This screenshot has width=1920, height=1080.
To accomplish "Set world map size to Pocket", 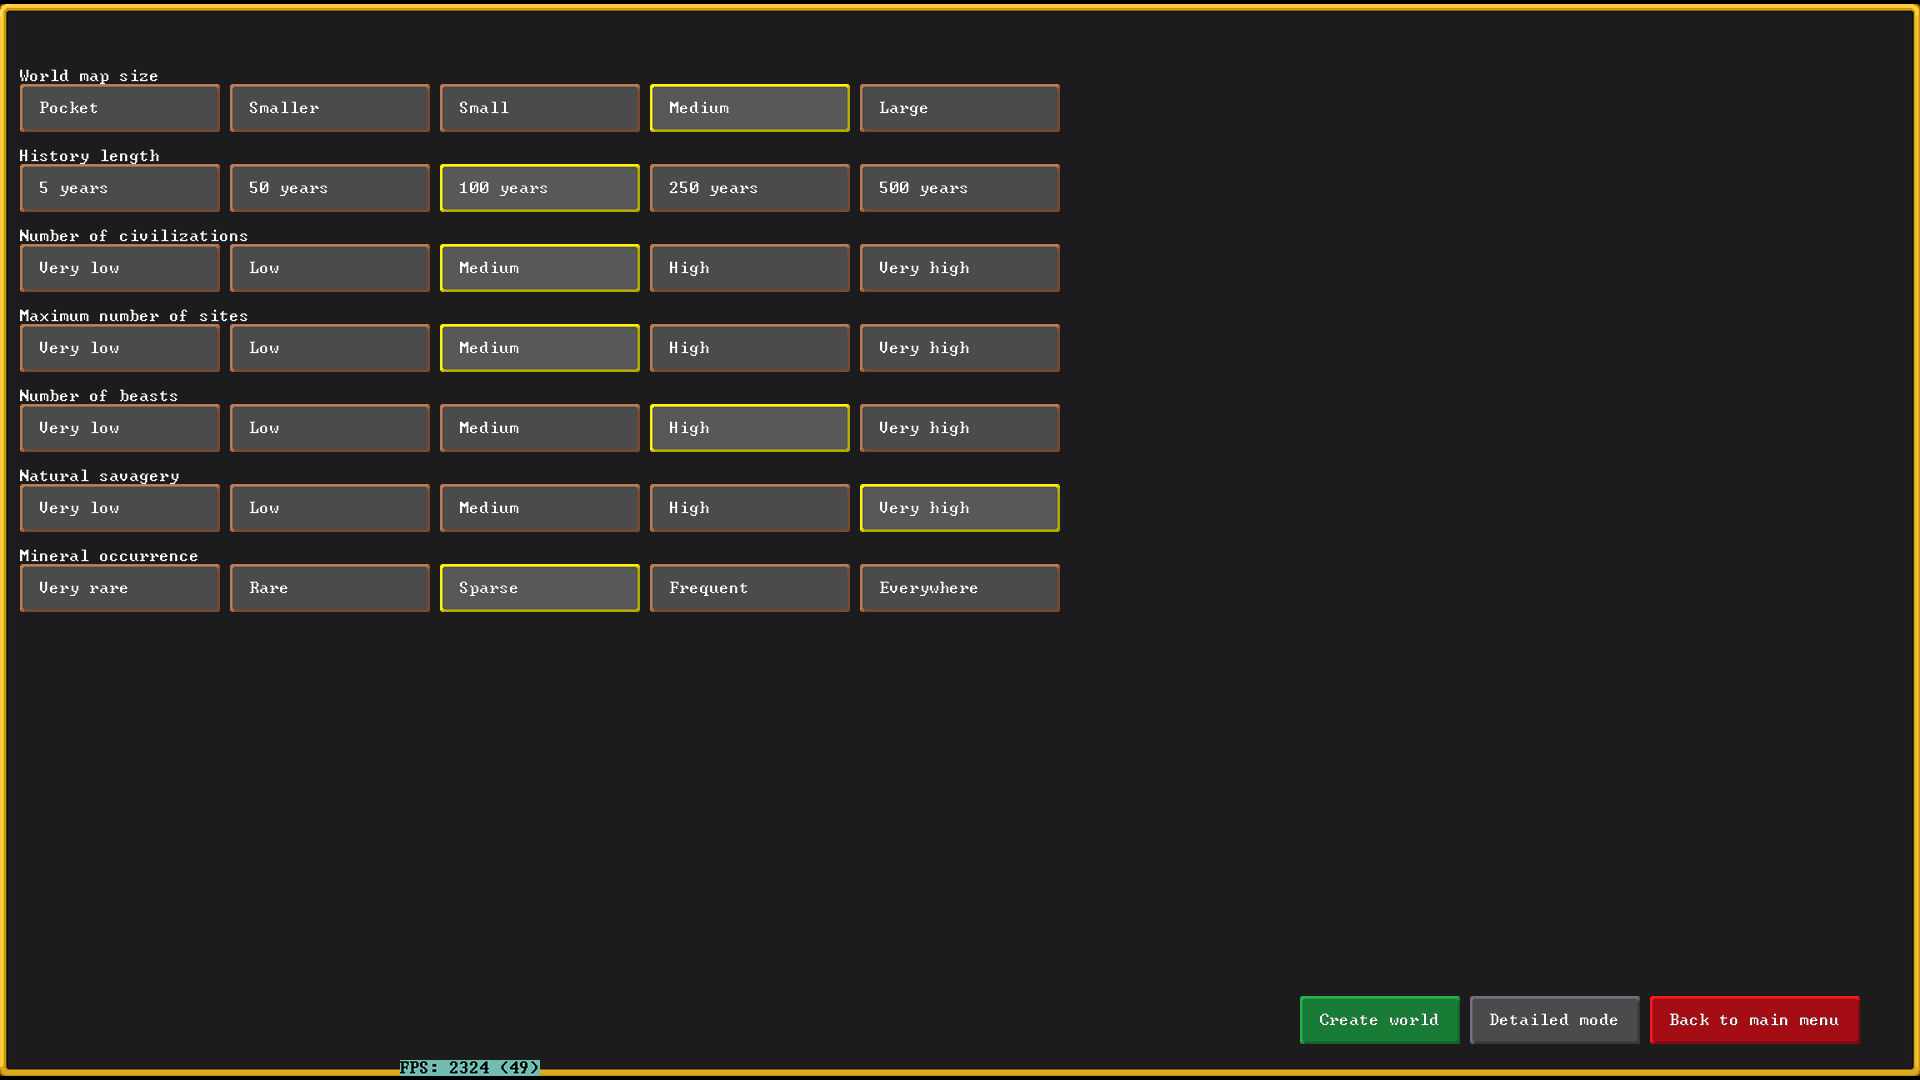I will 120,108.
